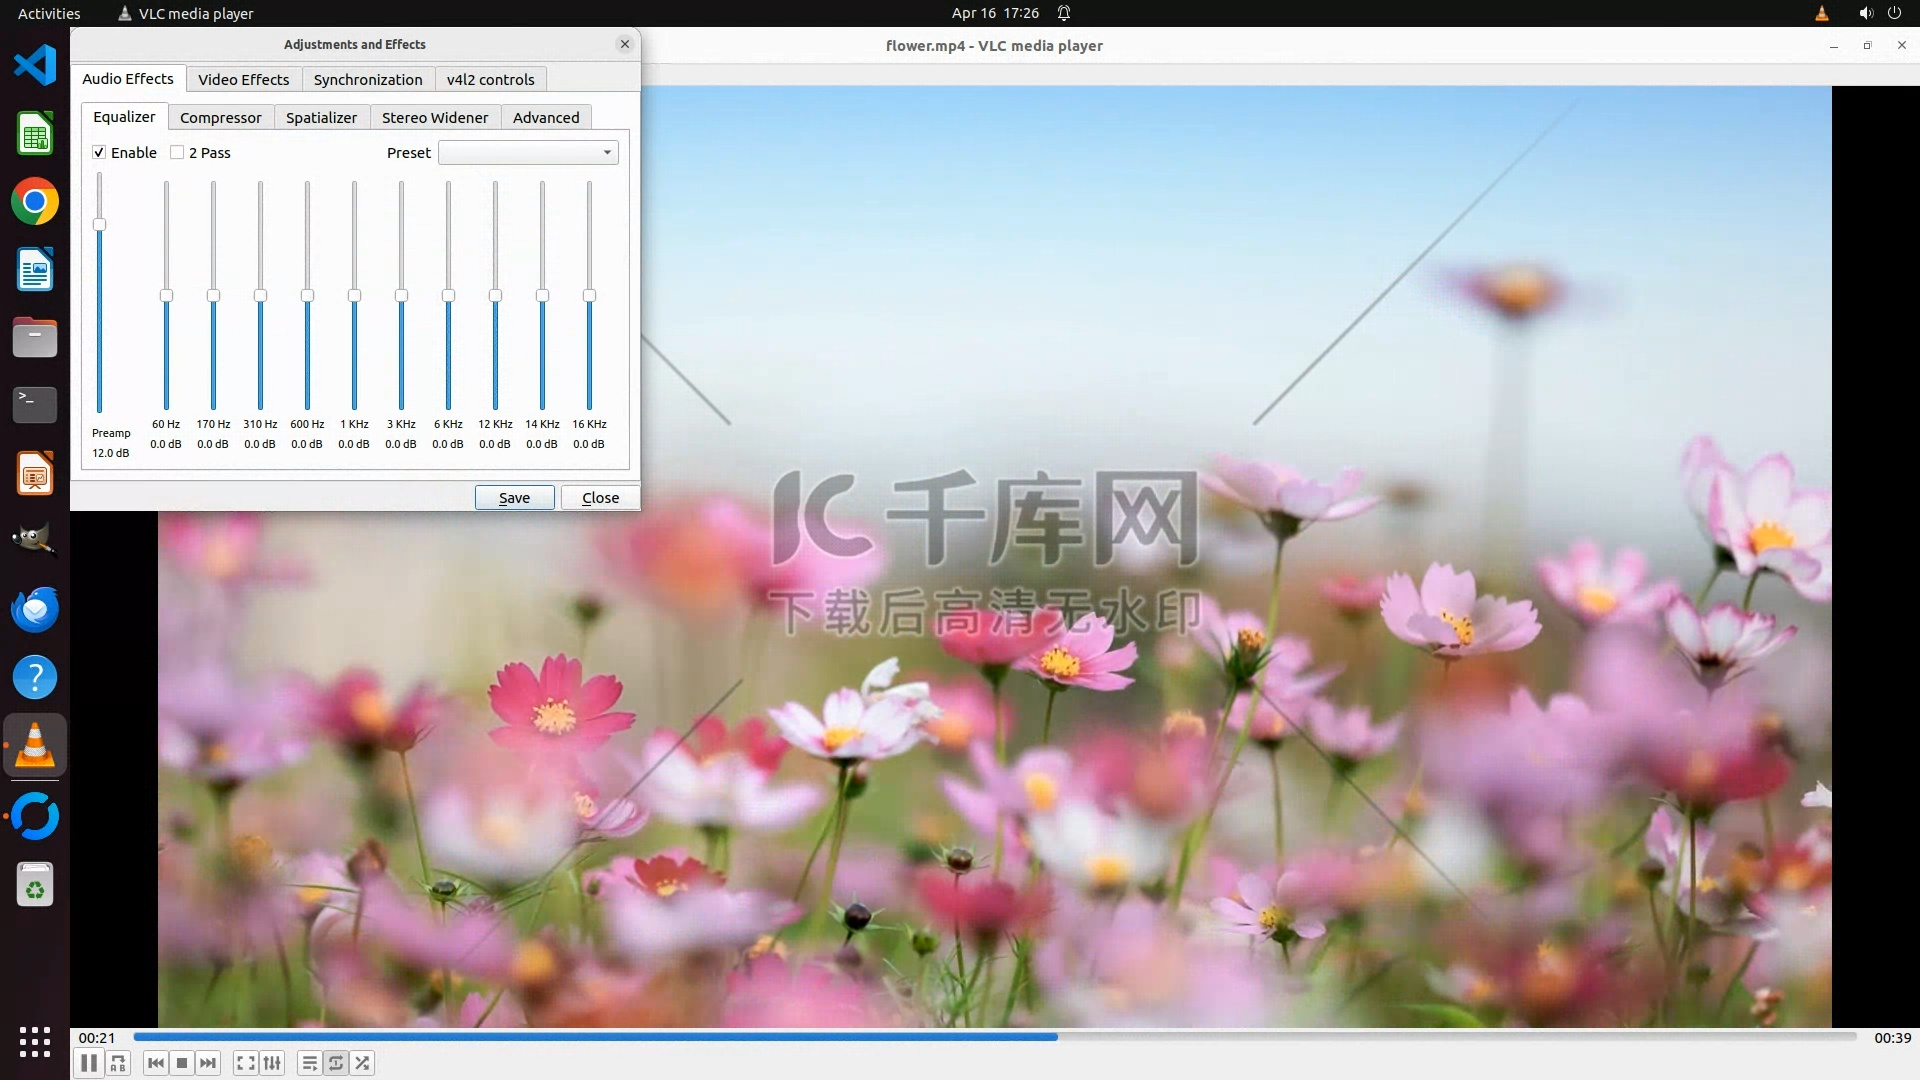Check the 2 Pass checkbox
This screenshot has height=1080, width=1920.
tap(177, 152)
